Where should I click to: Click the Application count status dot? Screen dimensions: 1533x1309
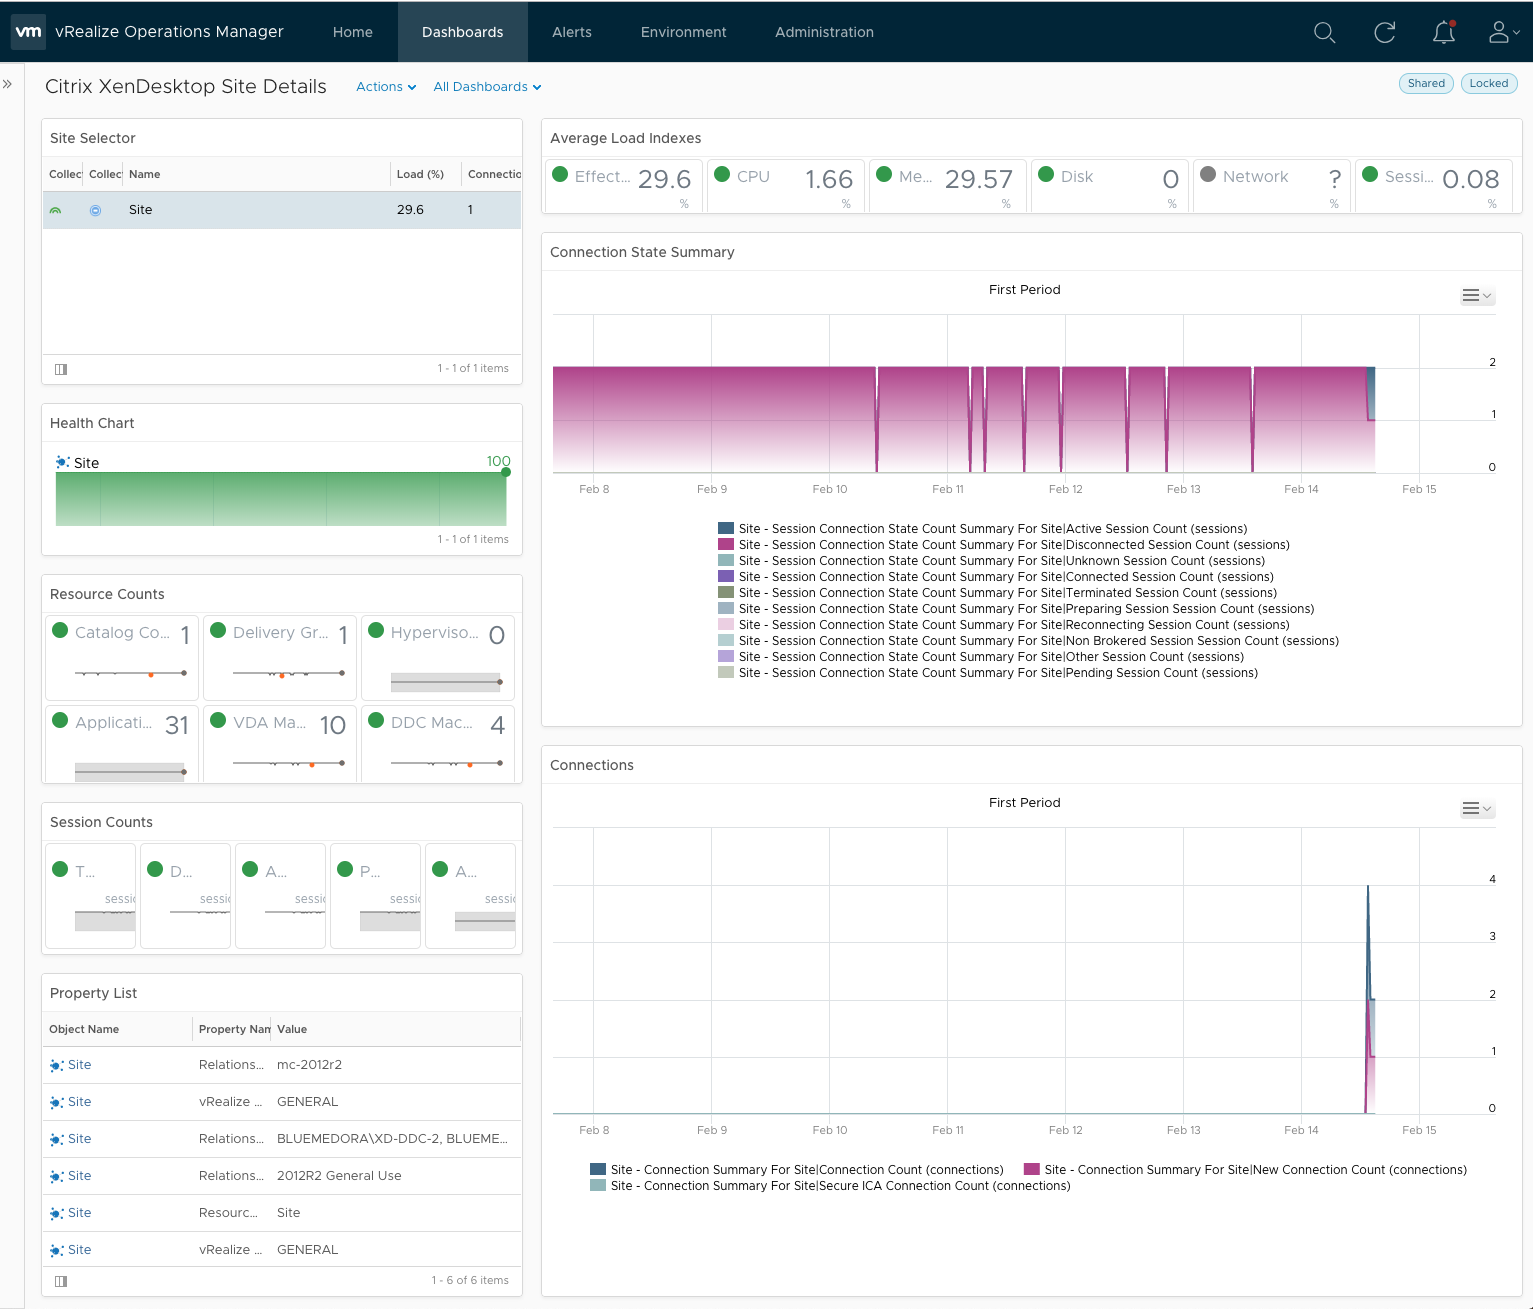pyautogui.click(x=60, y=720)
